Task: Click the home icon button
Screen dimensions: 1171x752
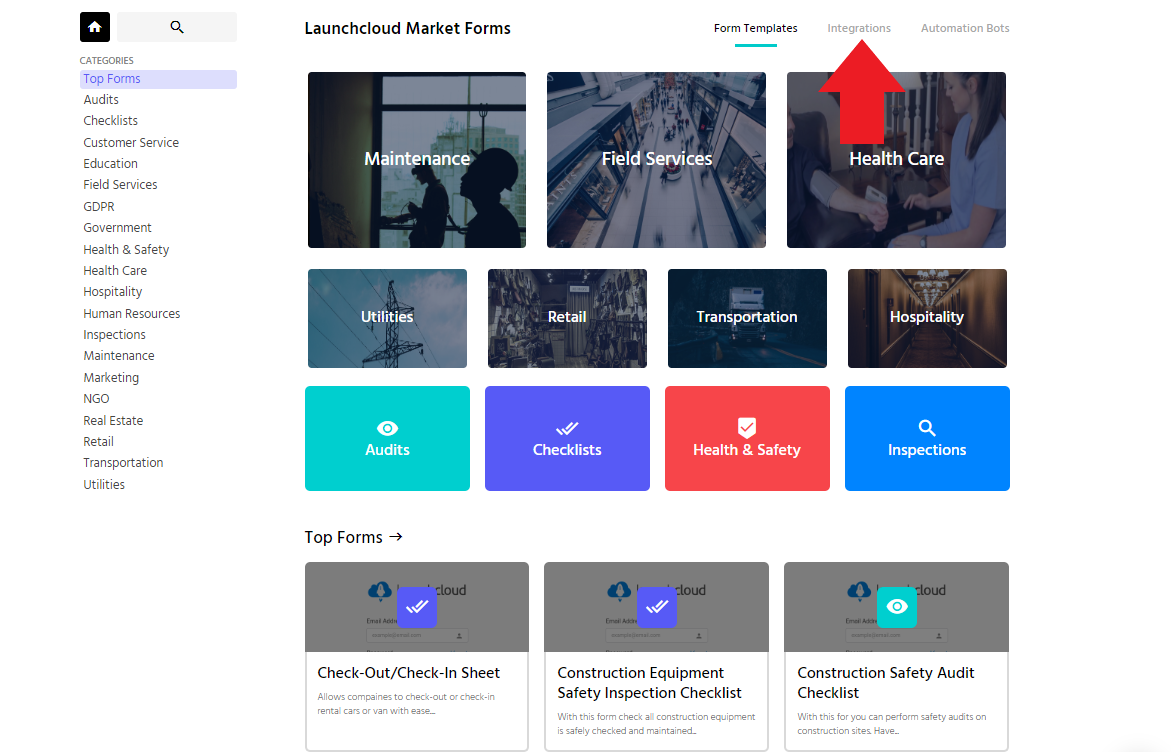Action: (x=95, y=27)
